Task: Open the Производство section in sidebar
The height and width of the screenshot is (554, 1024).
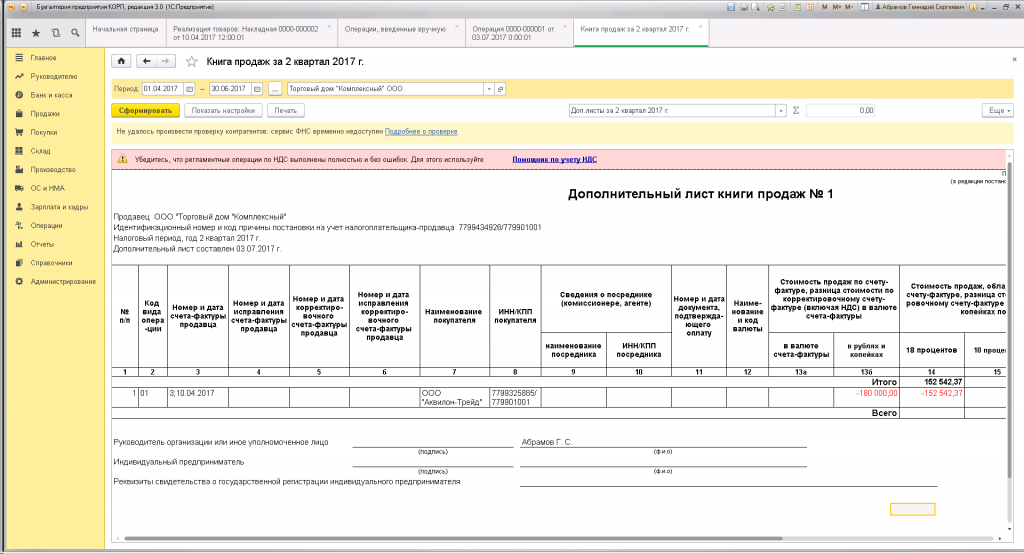Action: [x=53, y=169]
